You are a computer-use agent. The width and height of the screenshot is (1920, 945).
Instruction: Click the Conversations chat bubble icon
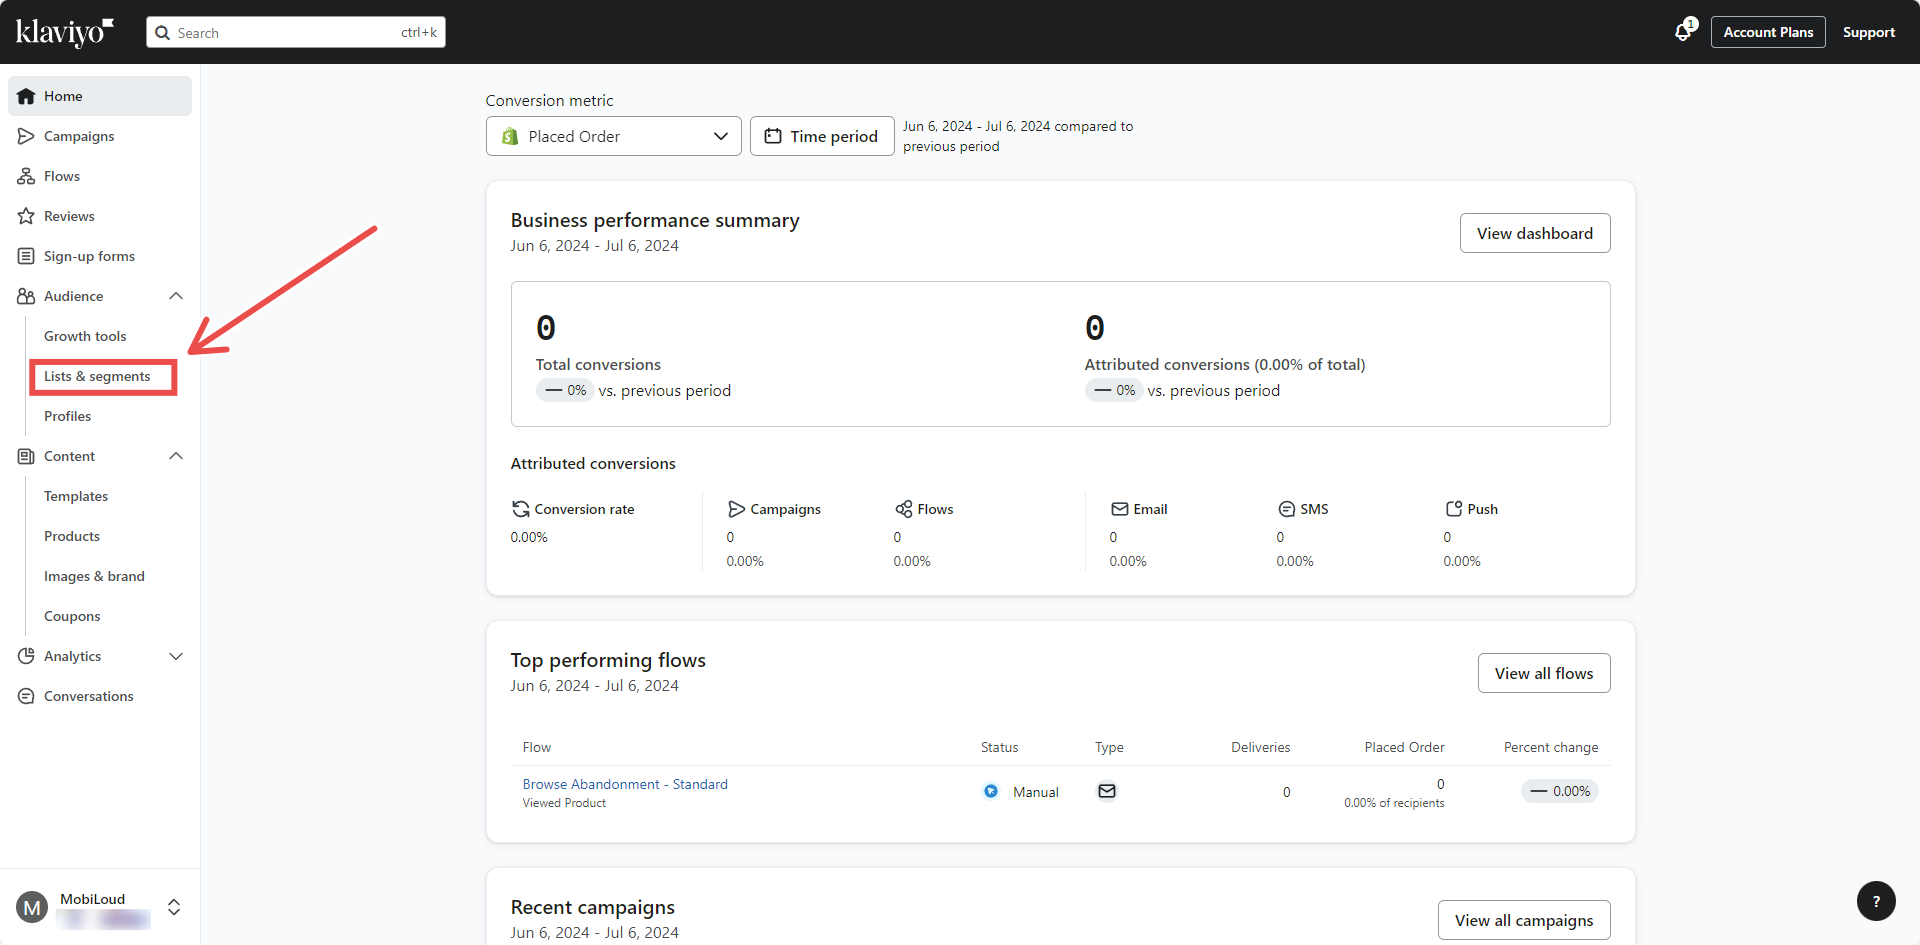pos(26,696)
